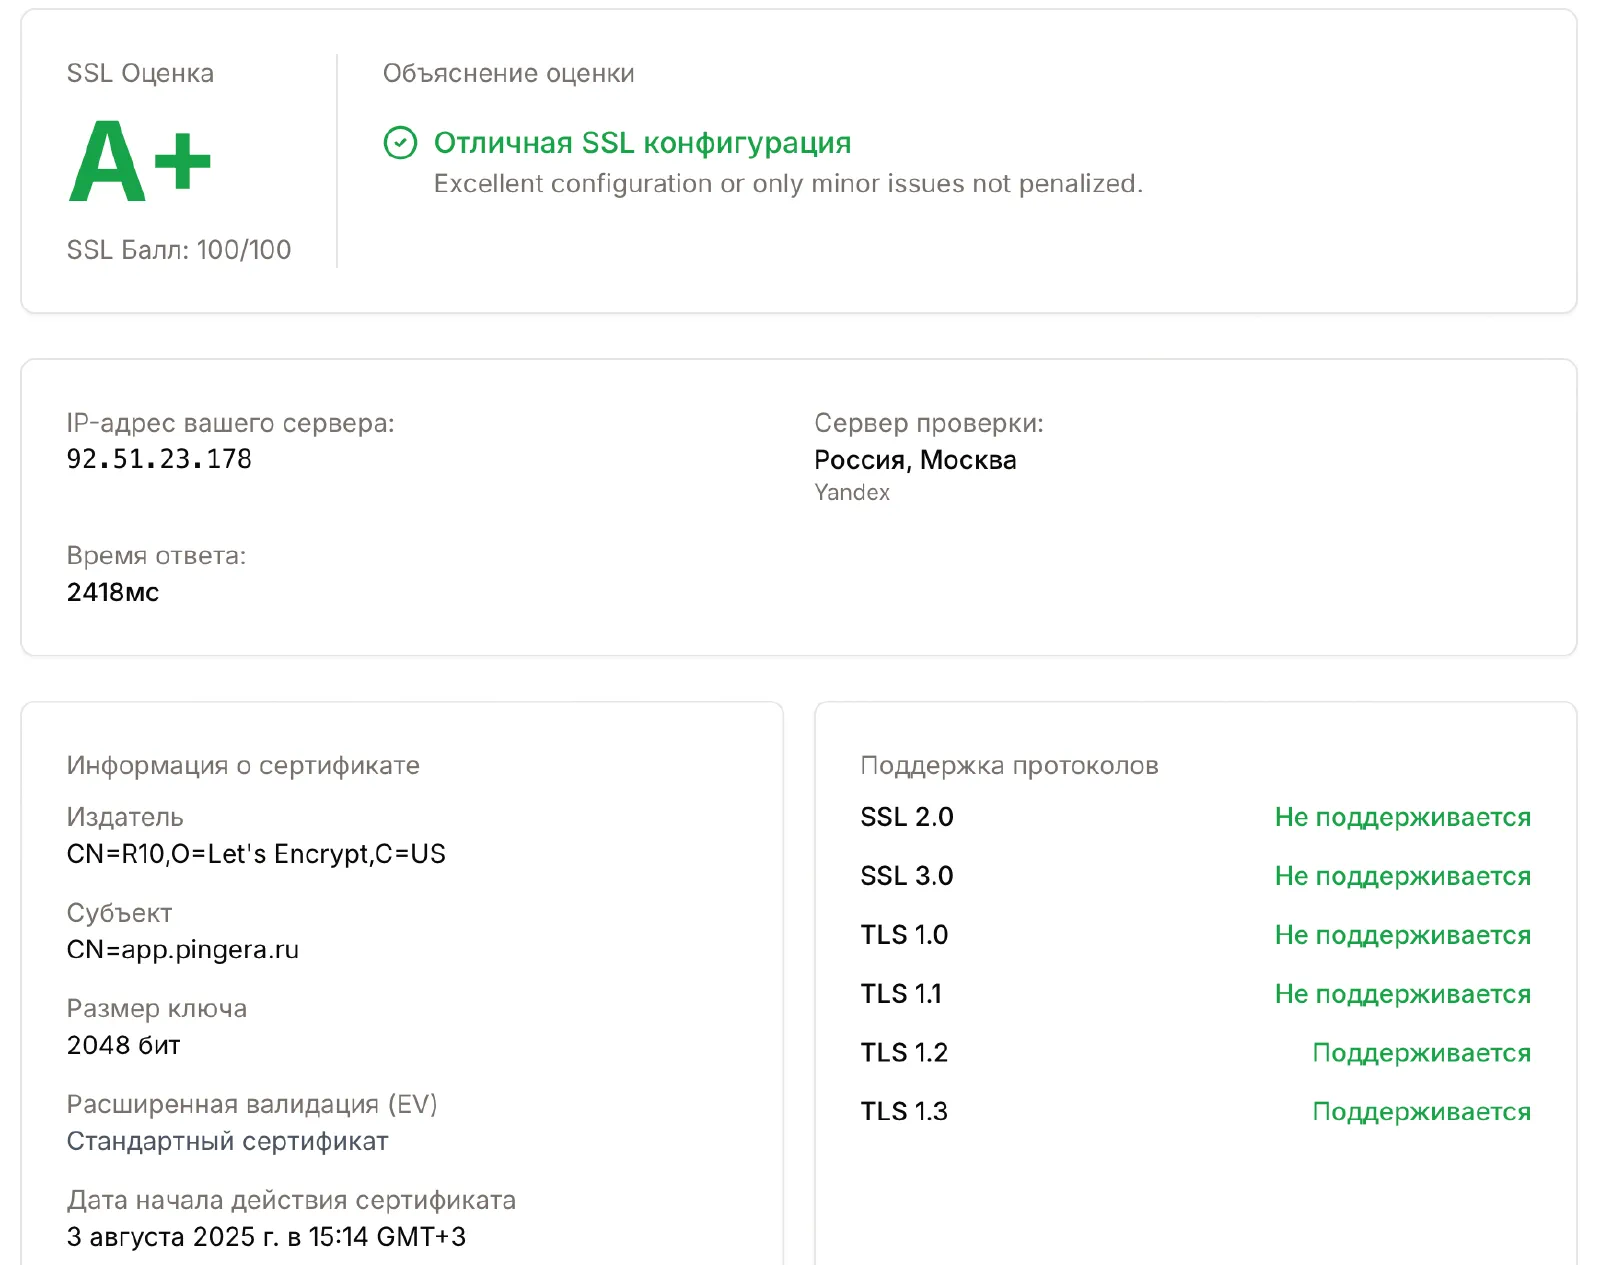Click the 'SSL 2.0' protocol name
1600x1265 pixels.
pyautogui.click(x=907, y=817)
